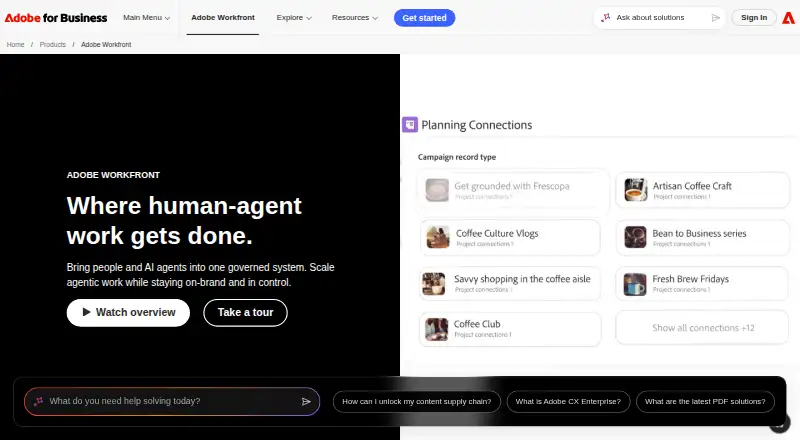
Task: Click the Coffee Culture Vlogs thumbnail
Action: (438, 237)
